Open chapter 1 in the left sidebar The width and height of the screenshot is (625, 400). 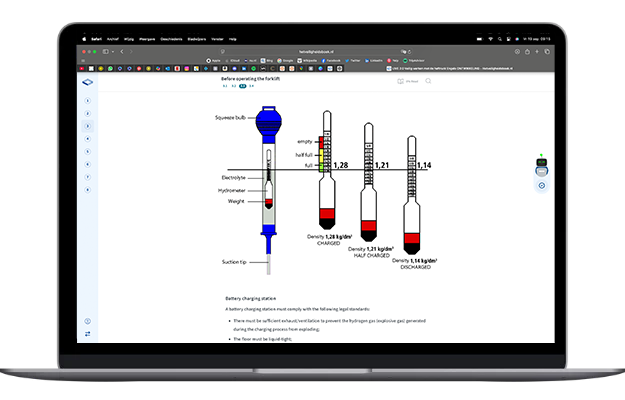coord(88,101)
